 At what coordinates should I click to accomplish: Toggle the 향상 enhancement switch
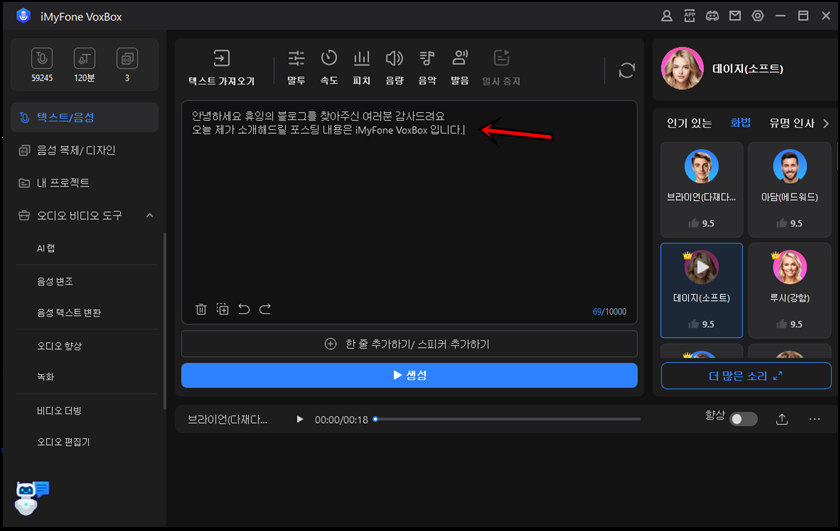(x=744, y=419)
